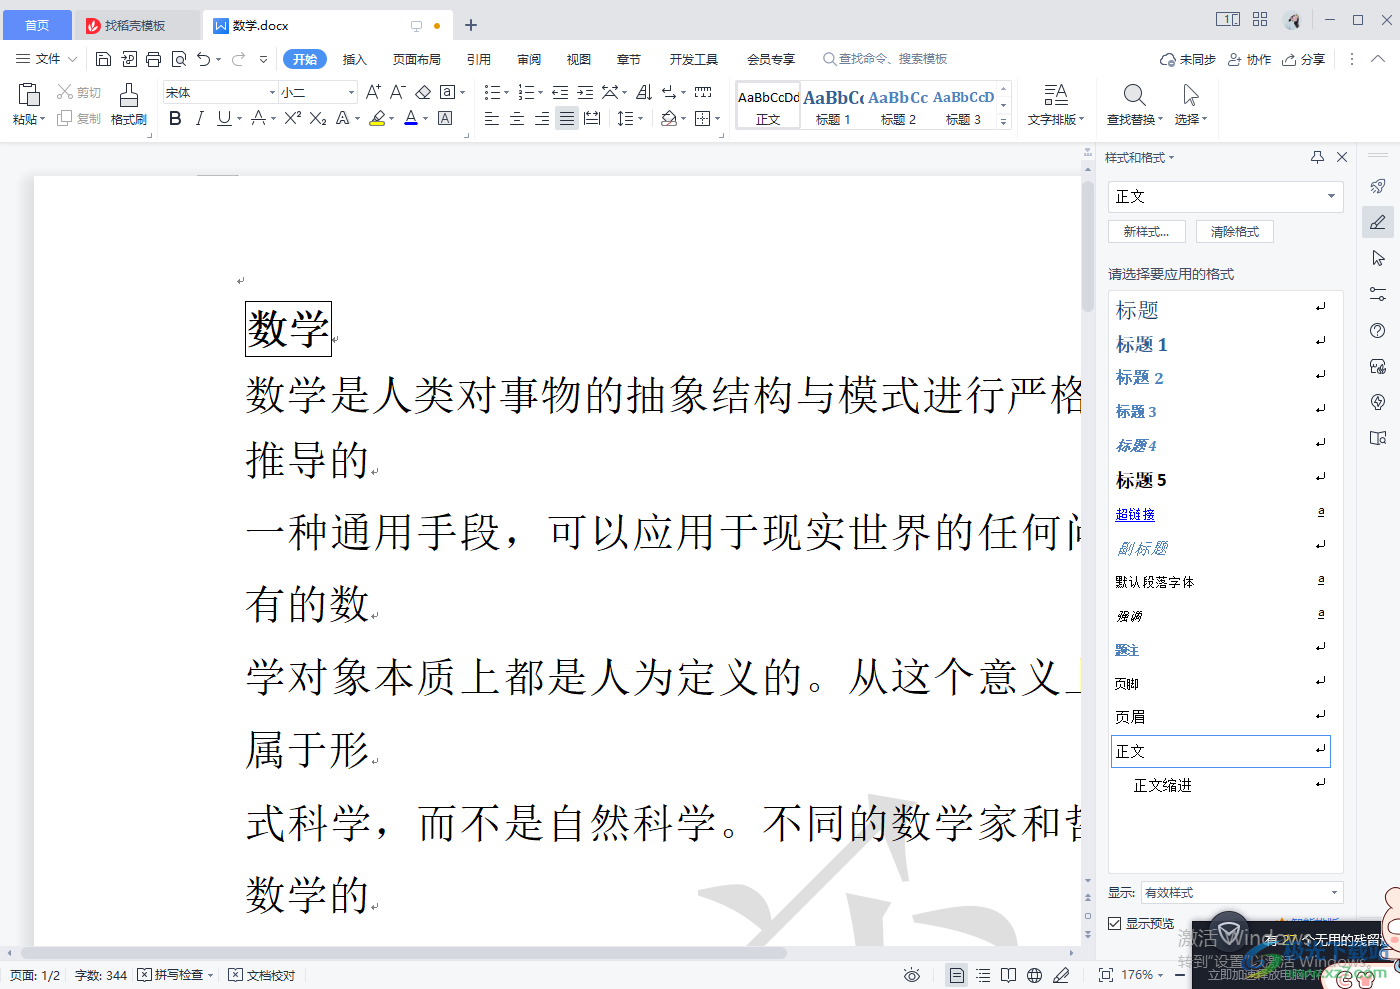Open the 审阅 ribbon tab
Screen dimensions: 1400x989
tap(529, 59)
